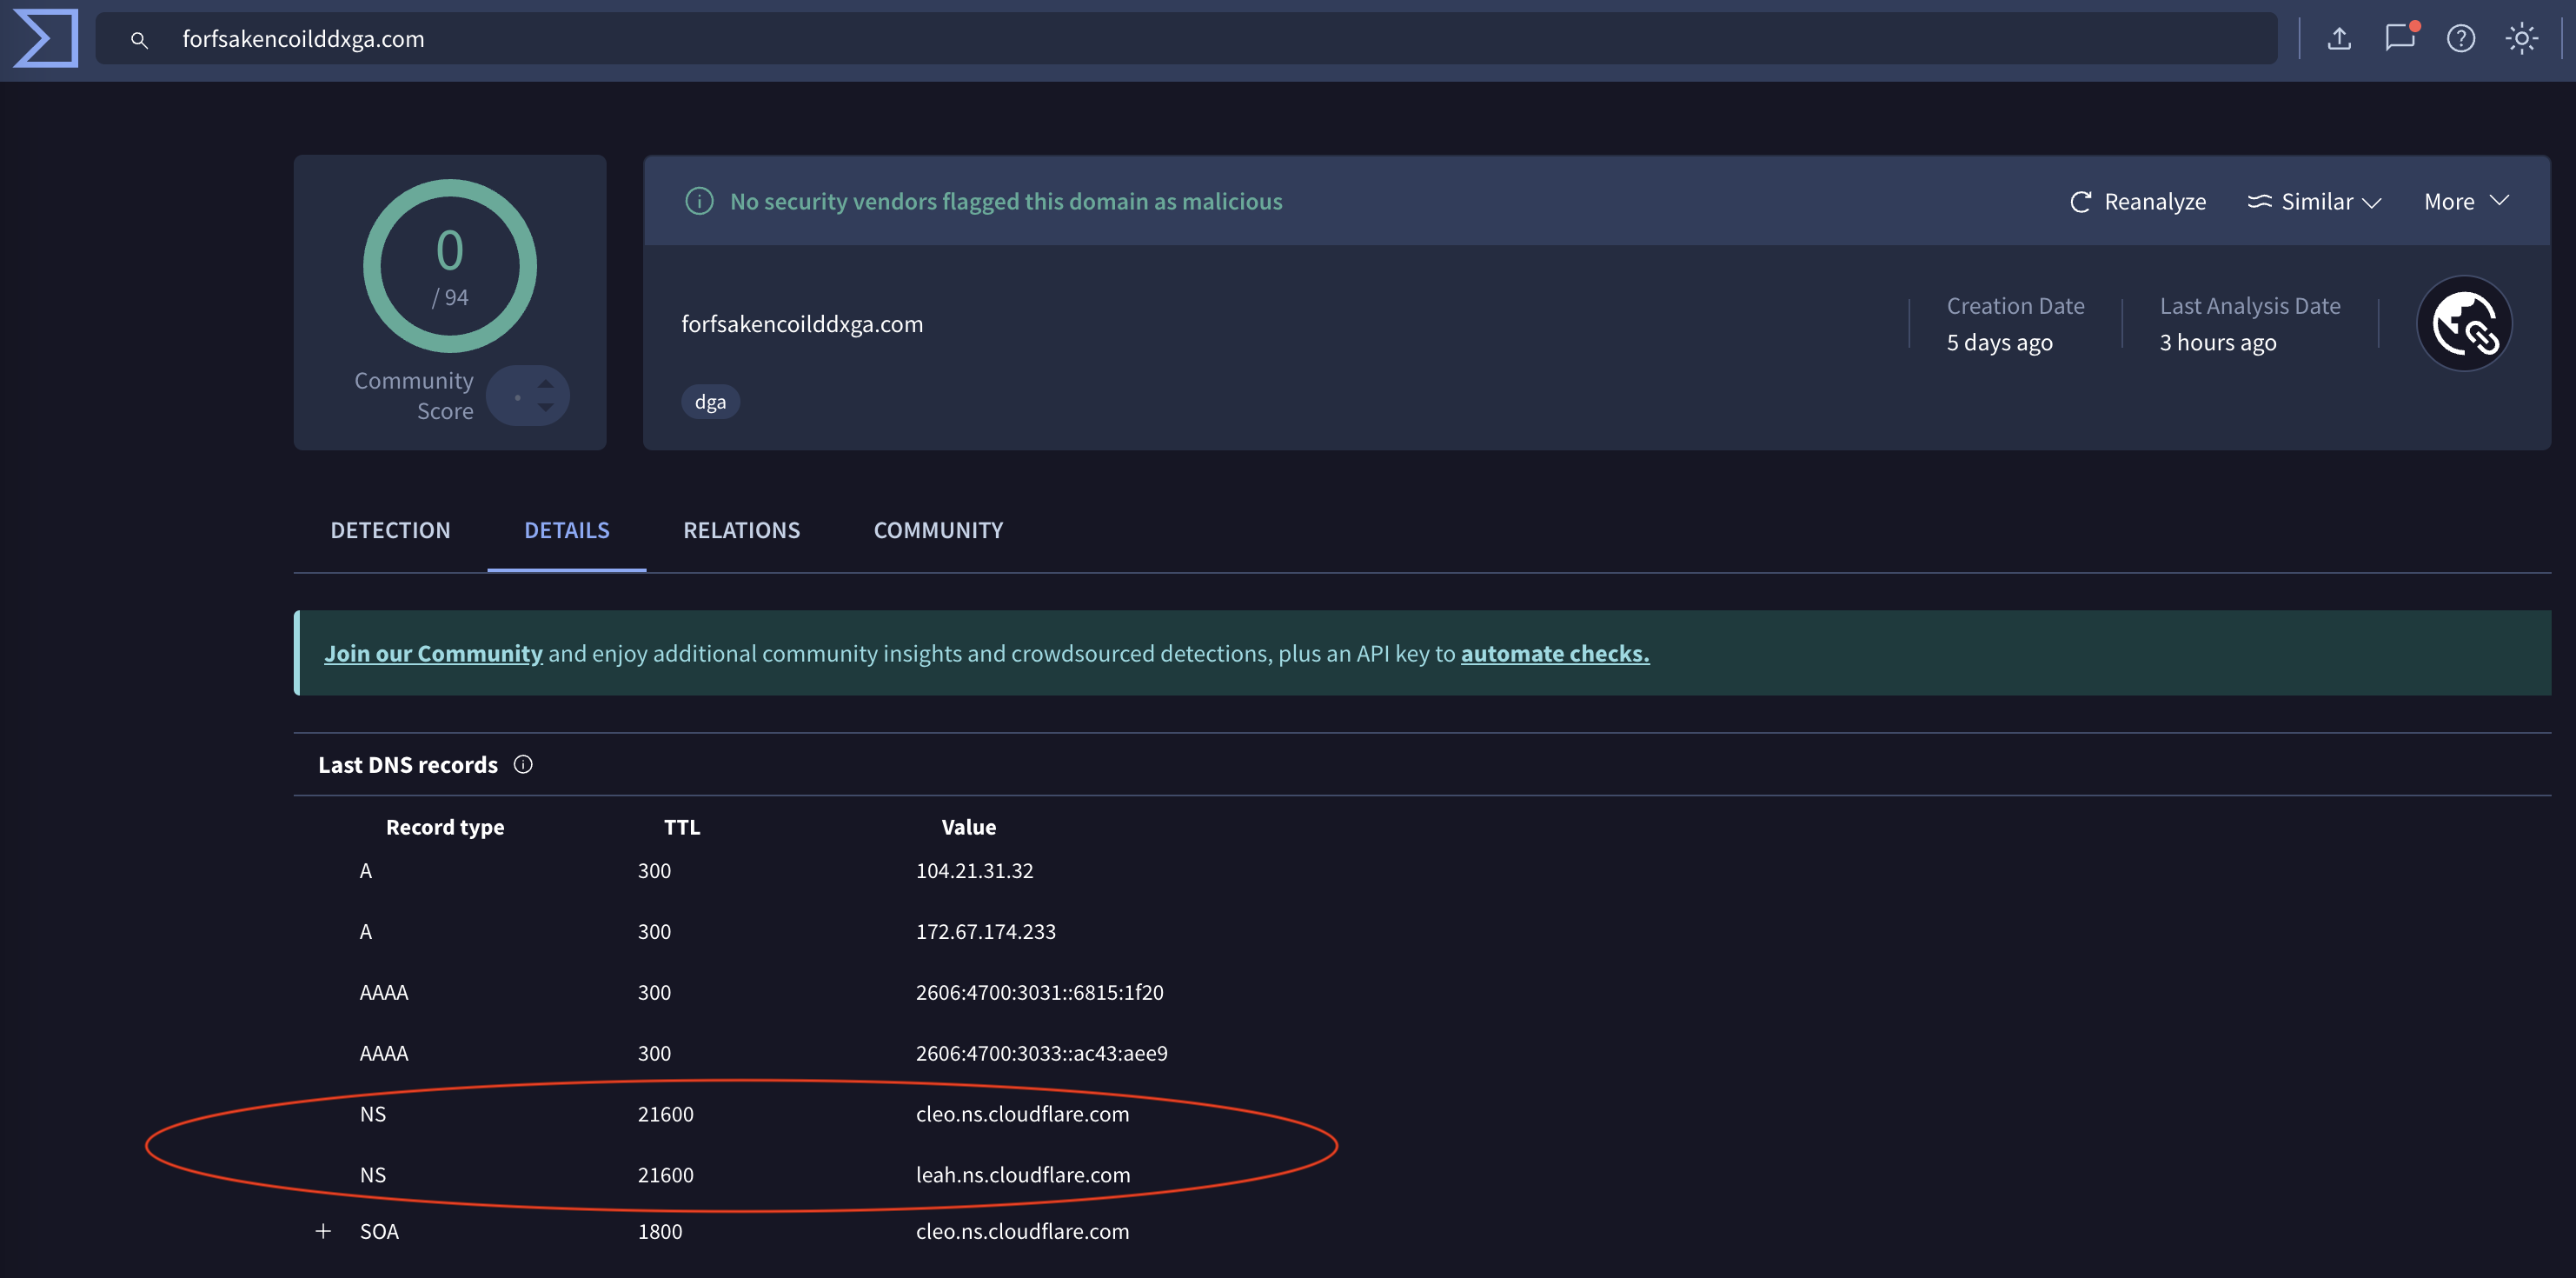Open the help question mark icon

2460,39
